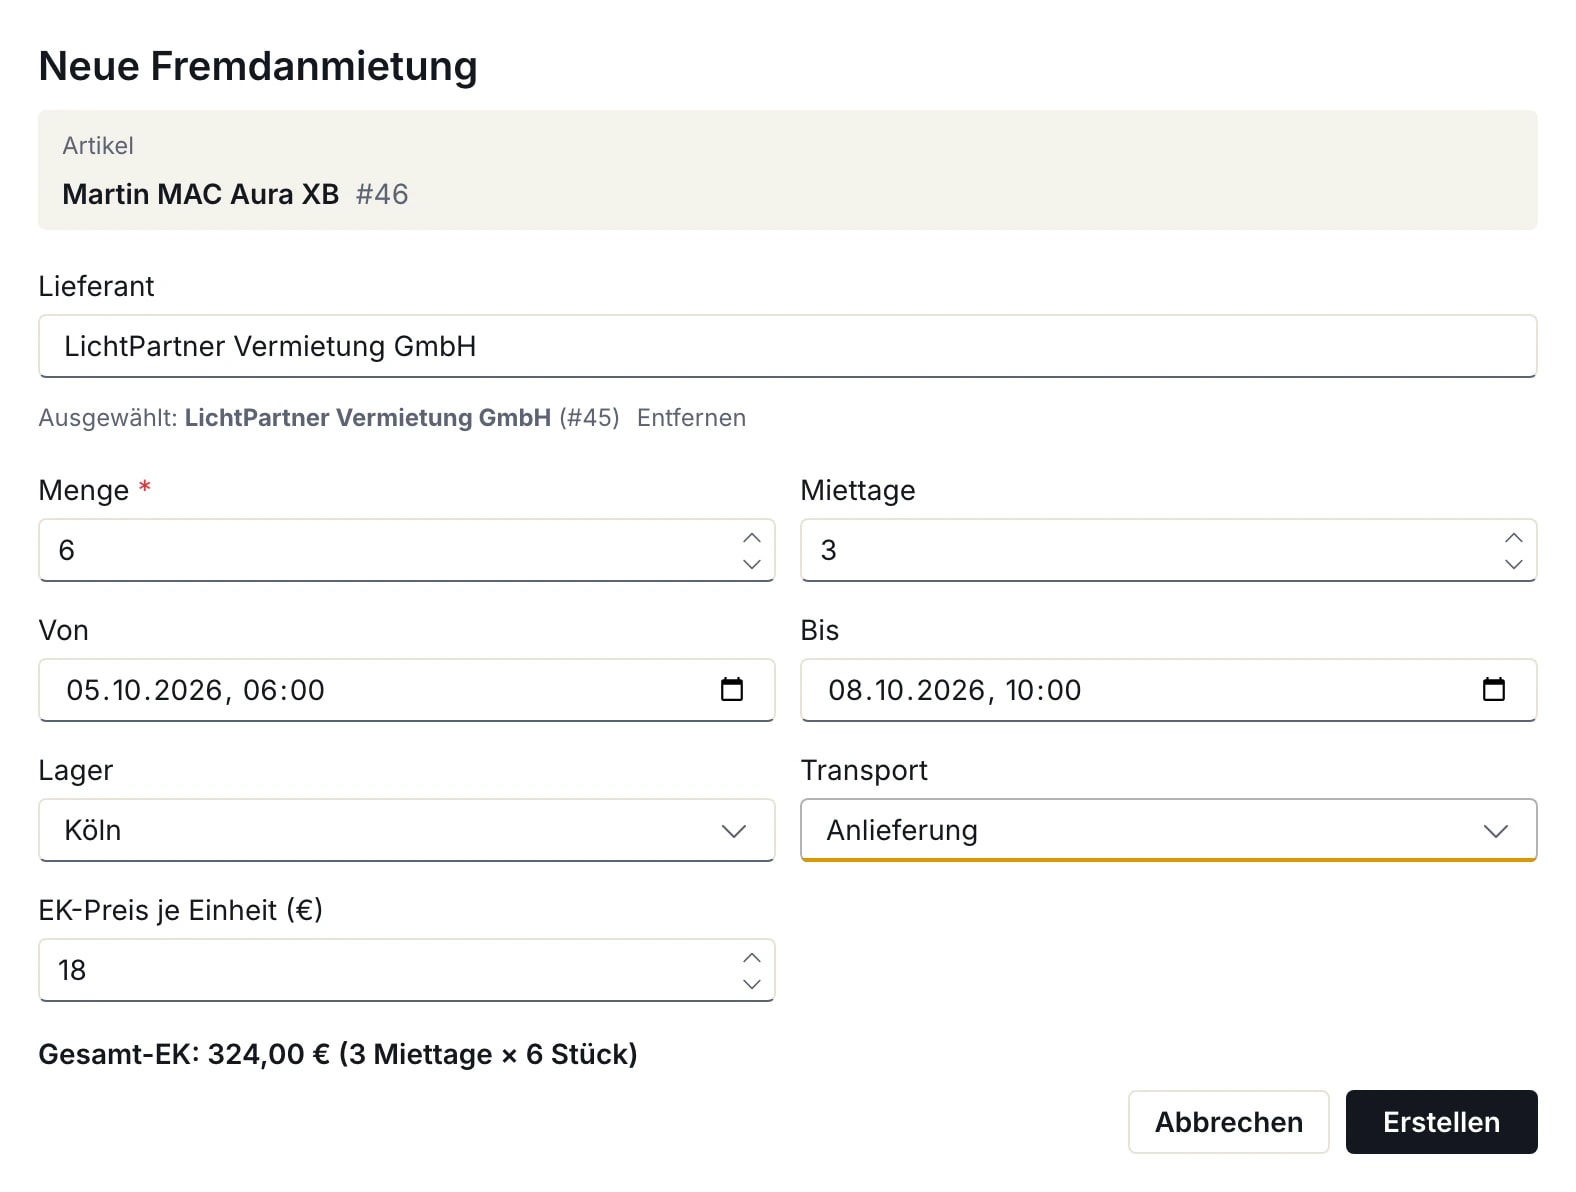This screenshot has width=1576, height=1192.
Task: Increase the Menge quantity with up arrow
Action: 752,538
